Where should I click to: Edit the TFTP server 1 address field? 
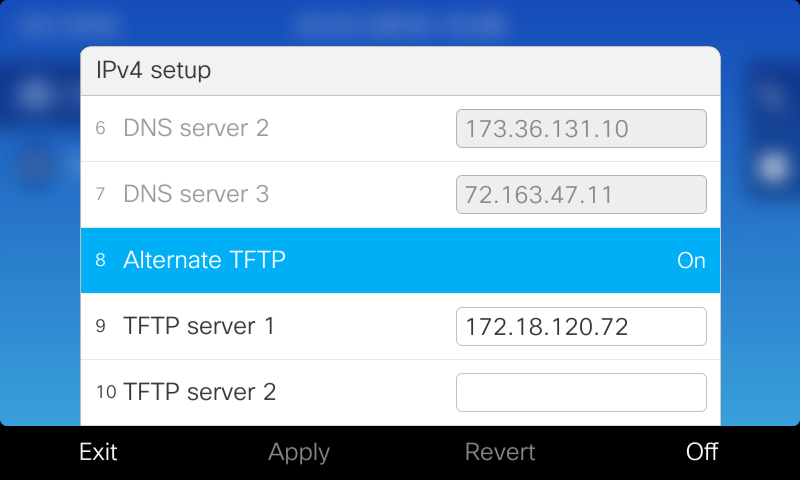pyautogui.click(x=581, y=326)
